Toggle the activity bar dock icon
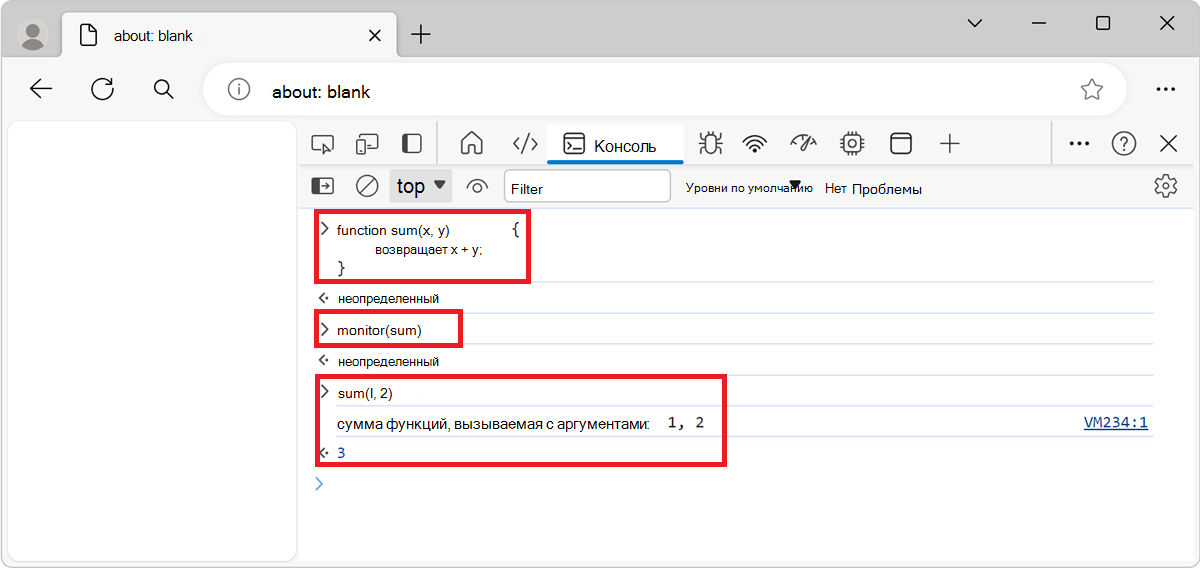This screenshot has width=1200, height=568. tap(411, 144)
